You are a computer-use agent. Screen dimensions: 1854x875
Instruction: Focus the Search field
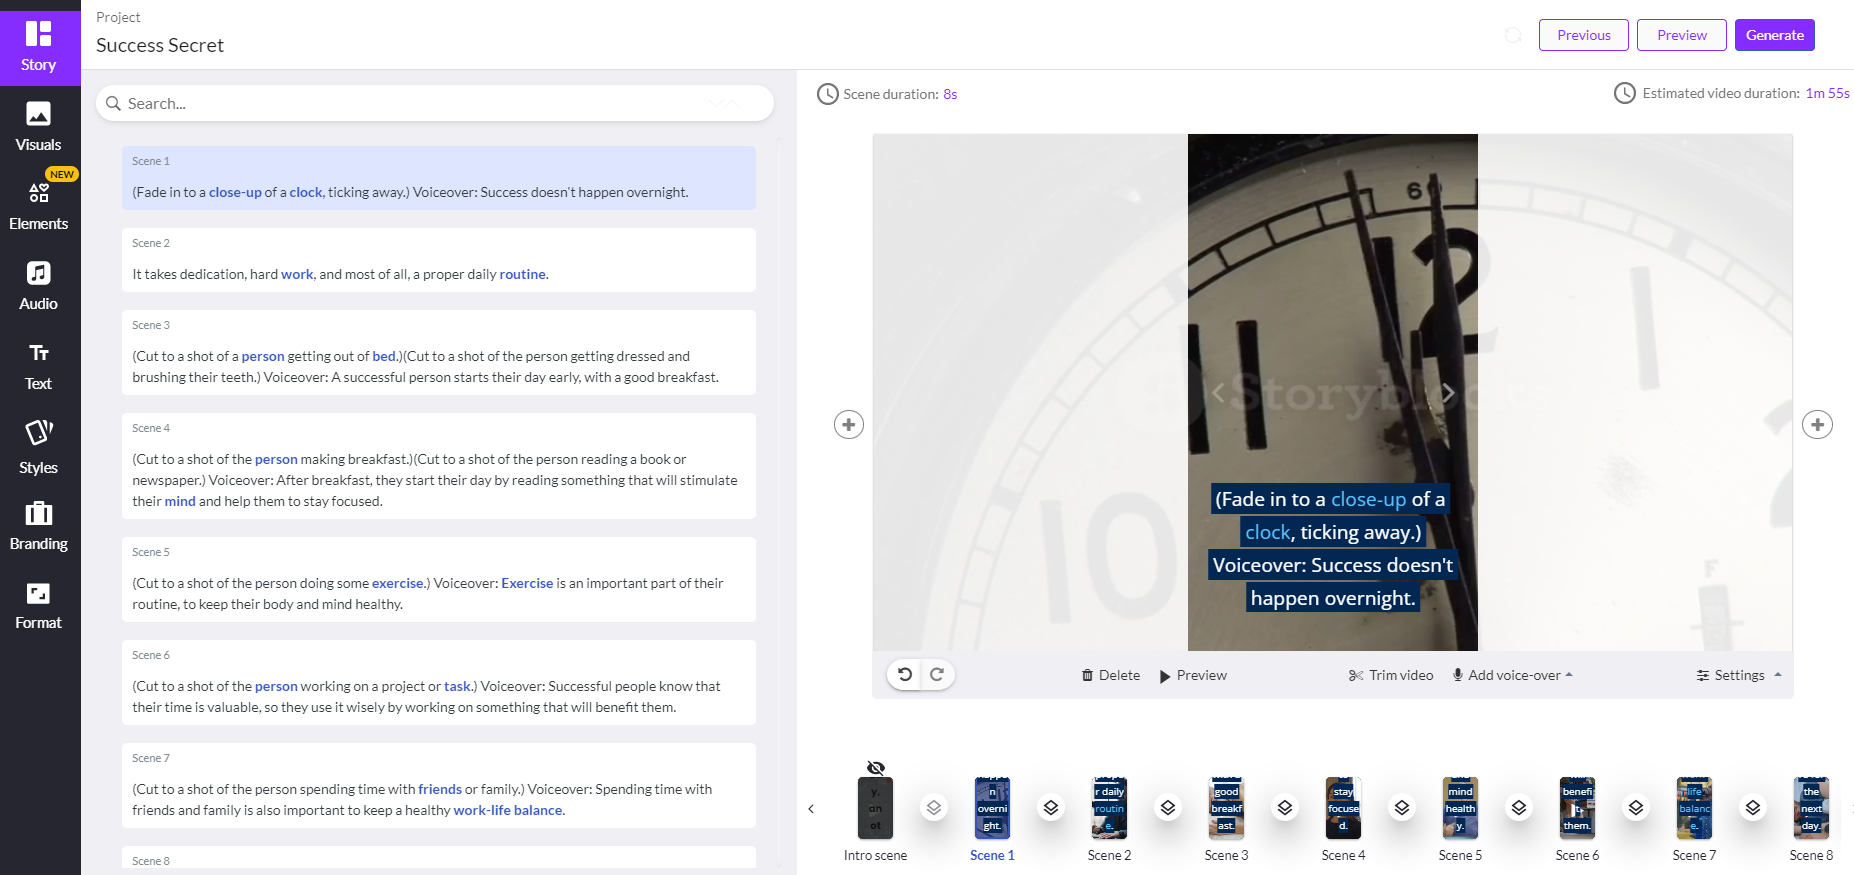(x=435, y=103)
